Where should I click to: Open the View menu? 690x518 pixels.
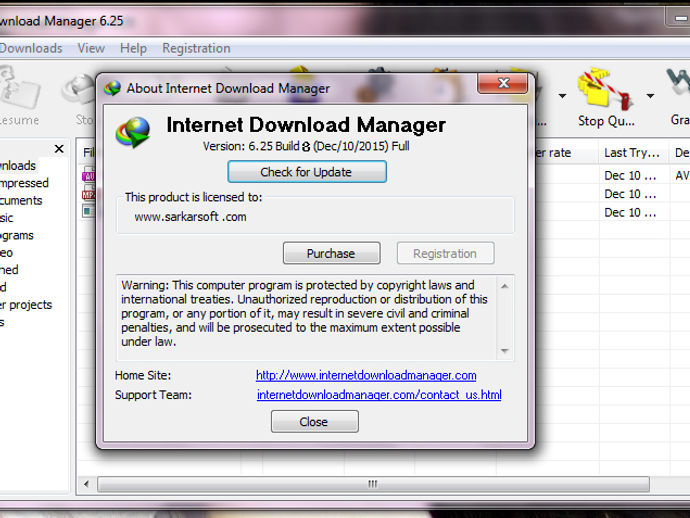(x=91, y=48)
